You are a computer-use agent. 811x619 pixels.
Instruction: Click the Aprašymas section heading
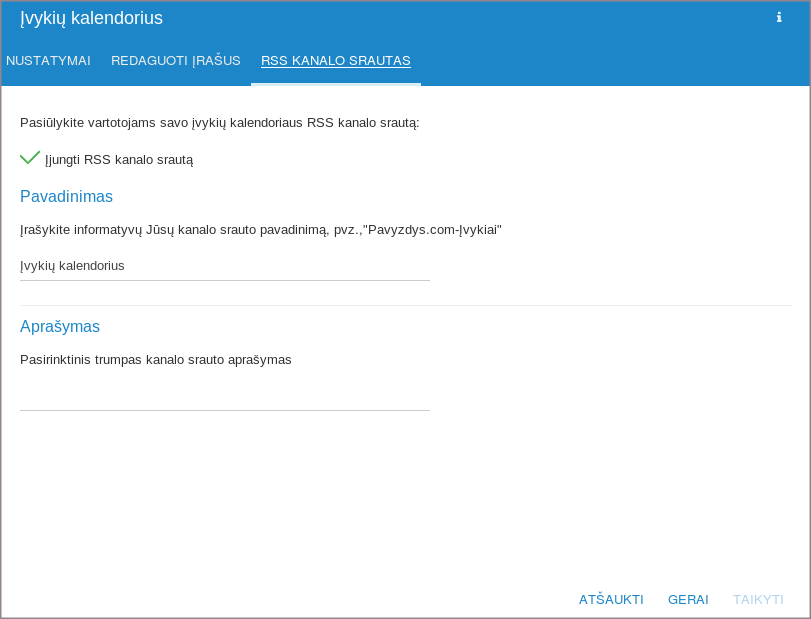tap(60, 327)
